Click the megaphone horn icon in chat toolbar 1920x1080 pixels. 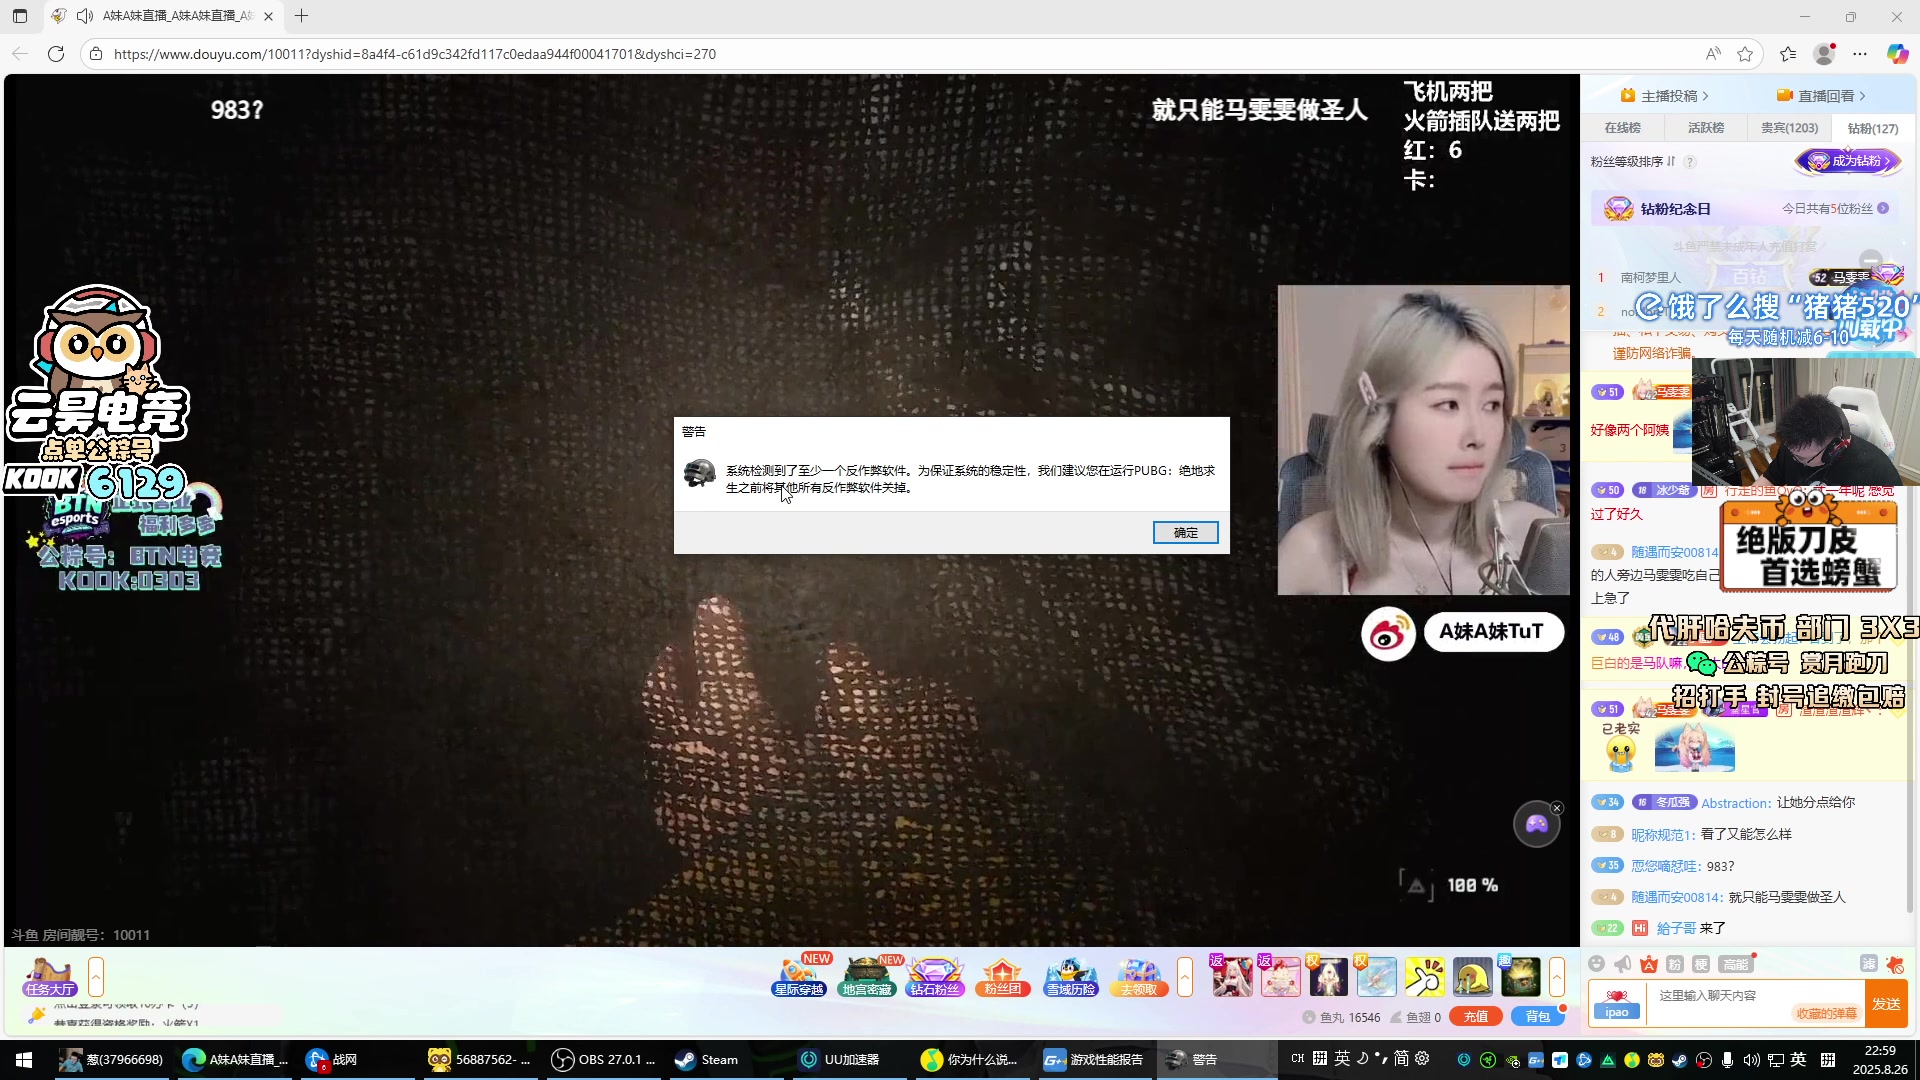click(1623, 964)
